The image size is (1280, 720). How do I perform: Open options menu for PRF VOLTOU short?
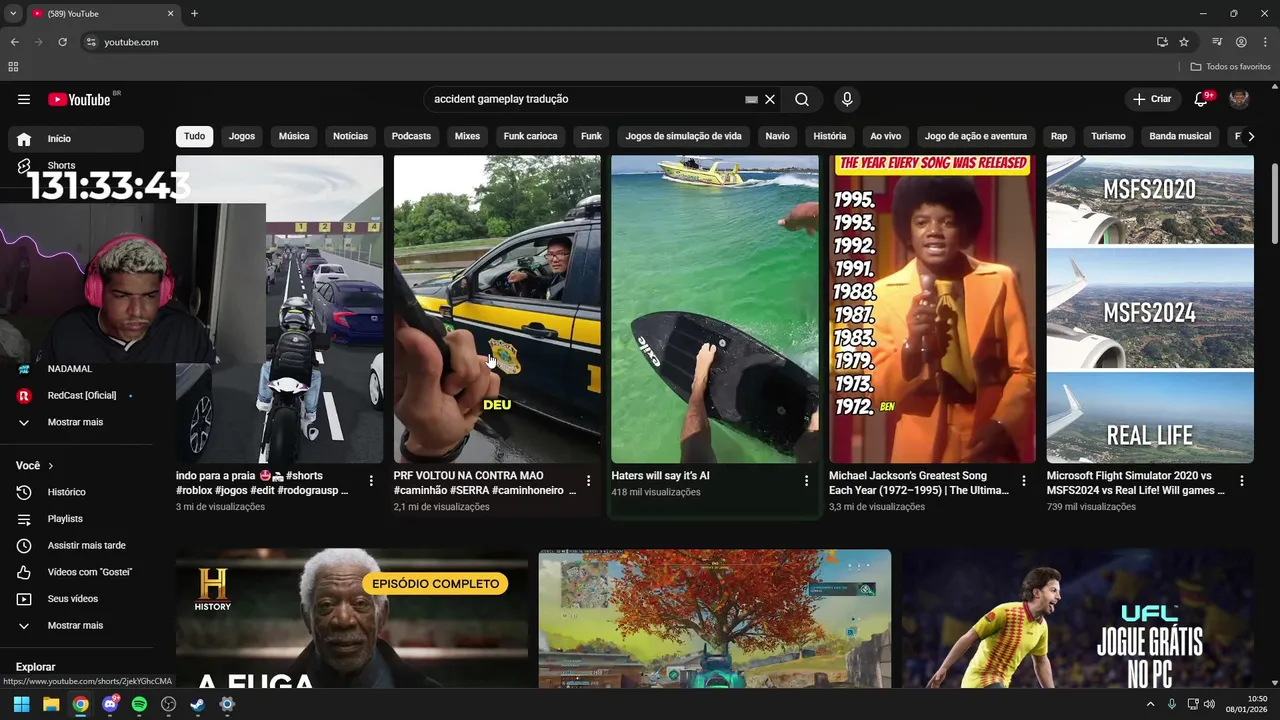pyautogui.click(x=589, y=481)
